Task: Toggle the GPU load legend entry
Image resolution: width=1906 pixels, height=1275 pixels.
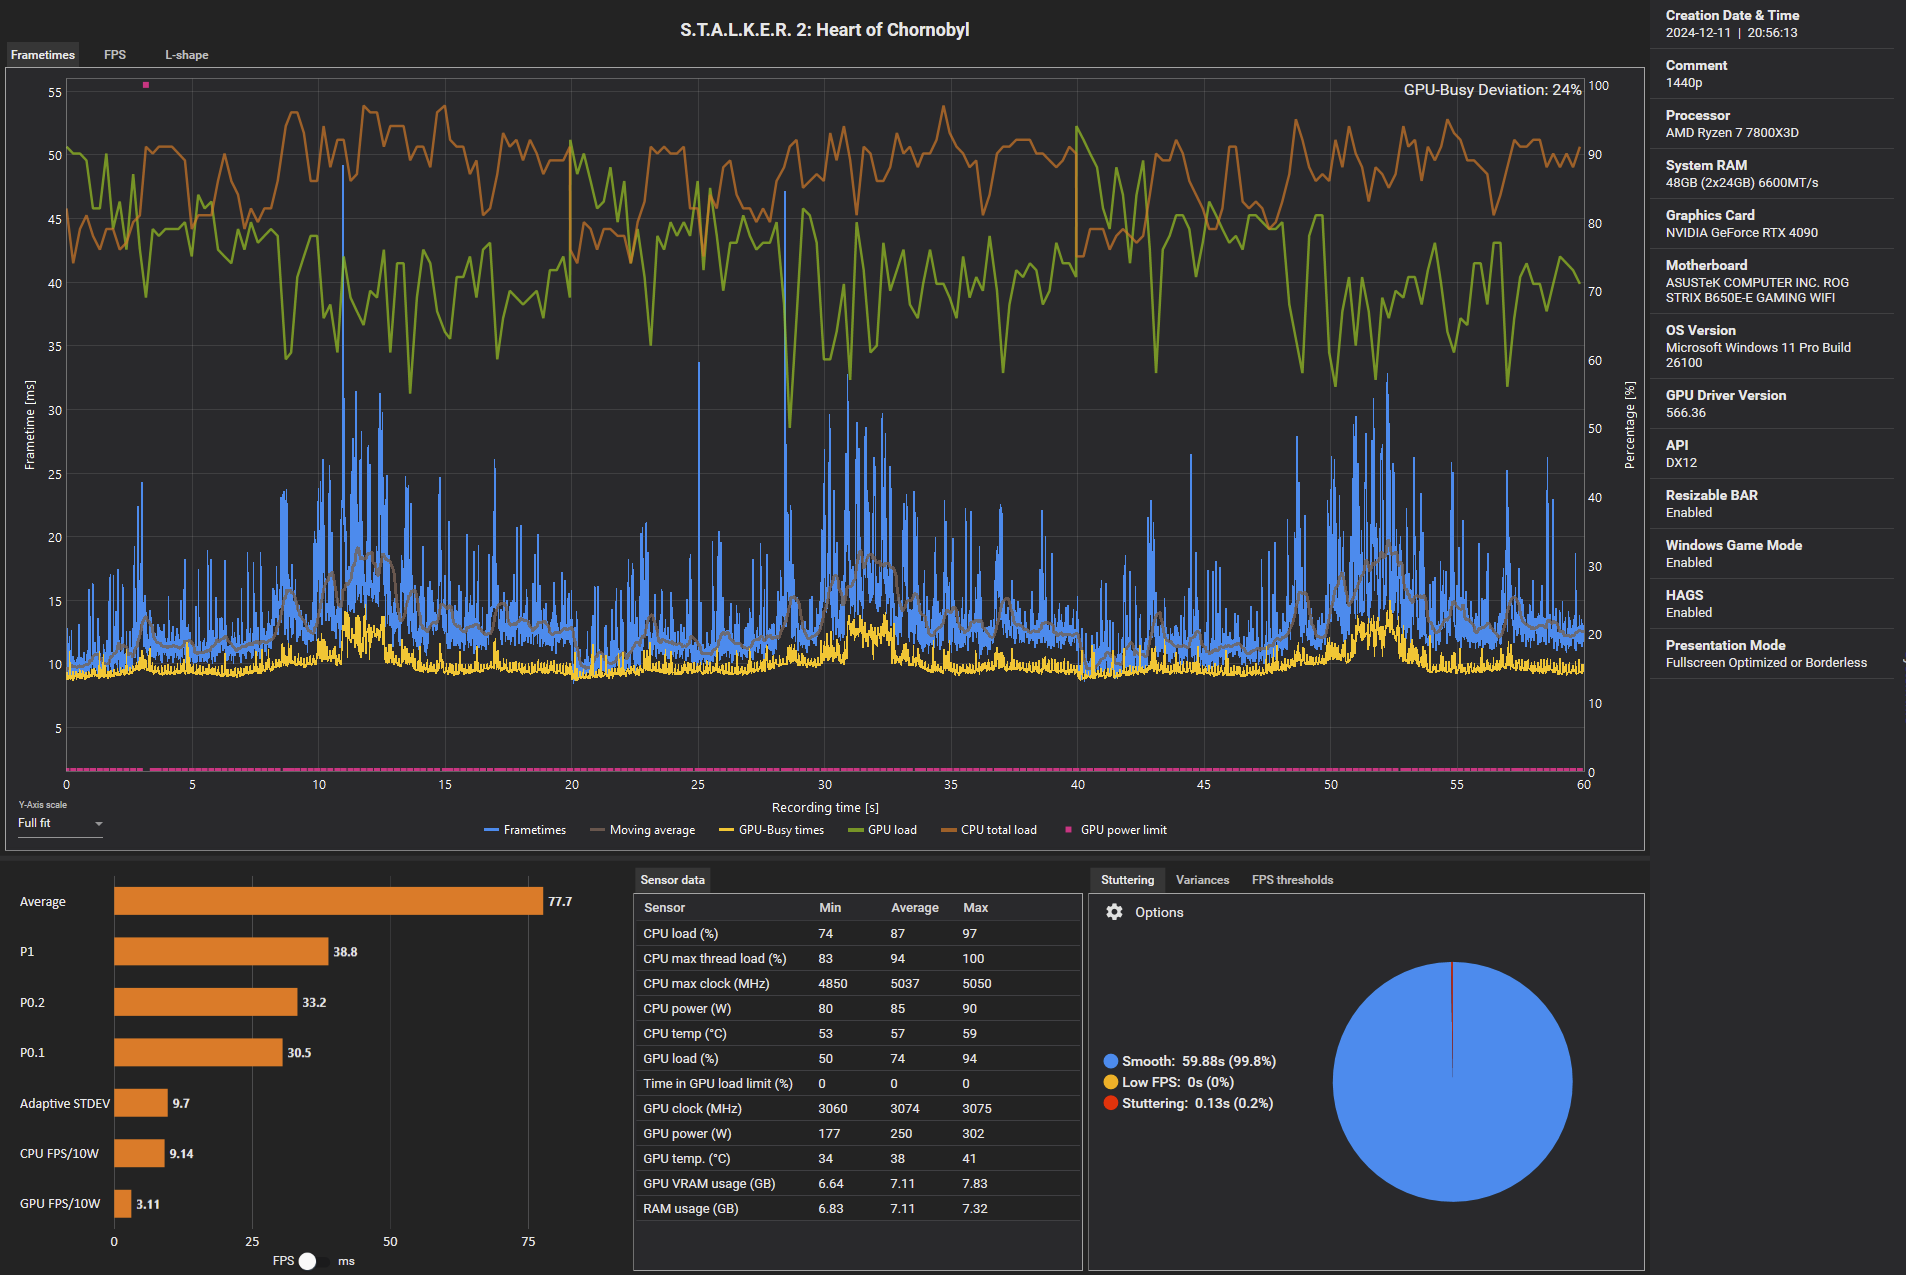Action: click(882, 830)
